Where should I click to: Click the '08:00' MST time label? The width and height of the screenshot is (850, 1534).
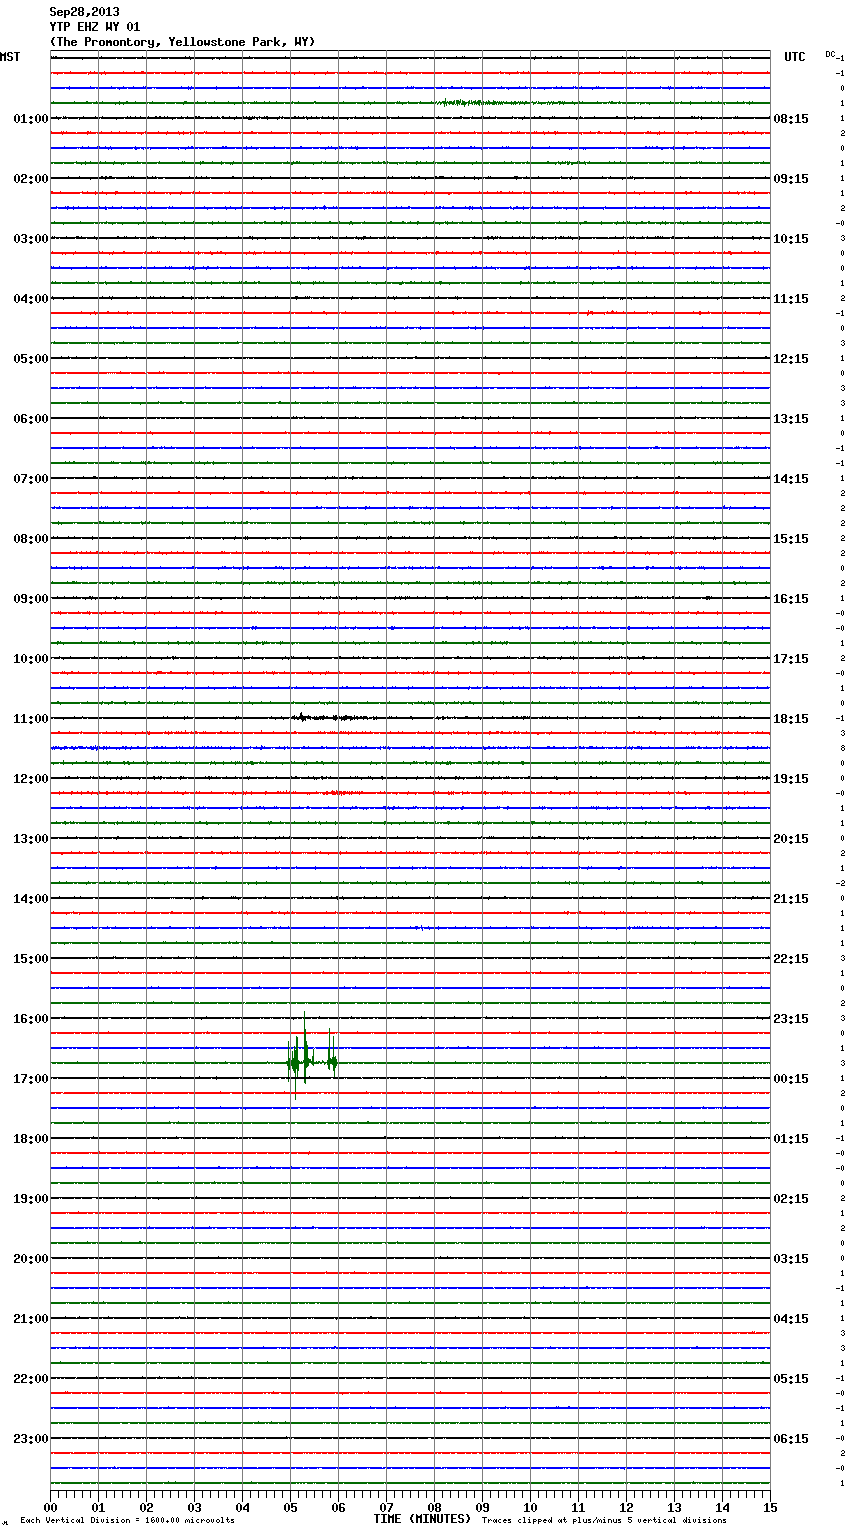(x=30, y=539)
